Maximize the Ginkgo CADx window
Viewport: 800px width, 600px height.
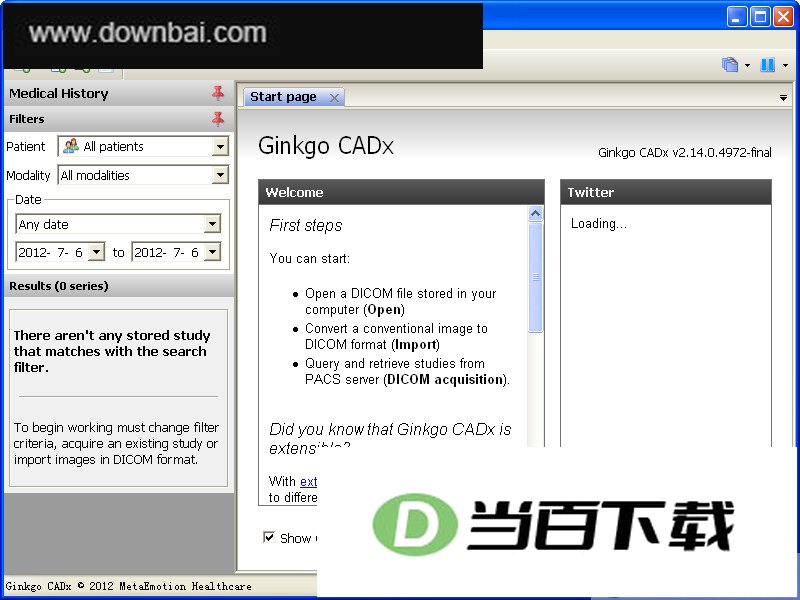coord(760,17)
